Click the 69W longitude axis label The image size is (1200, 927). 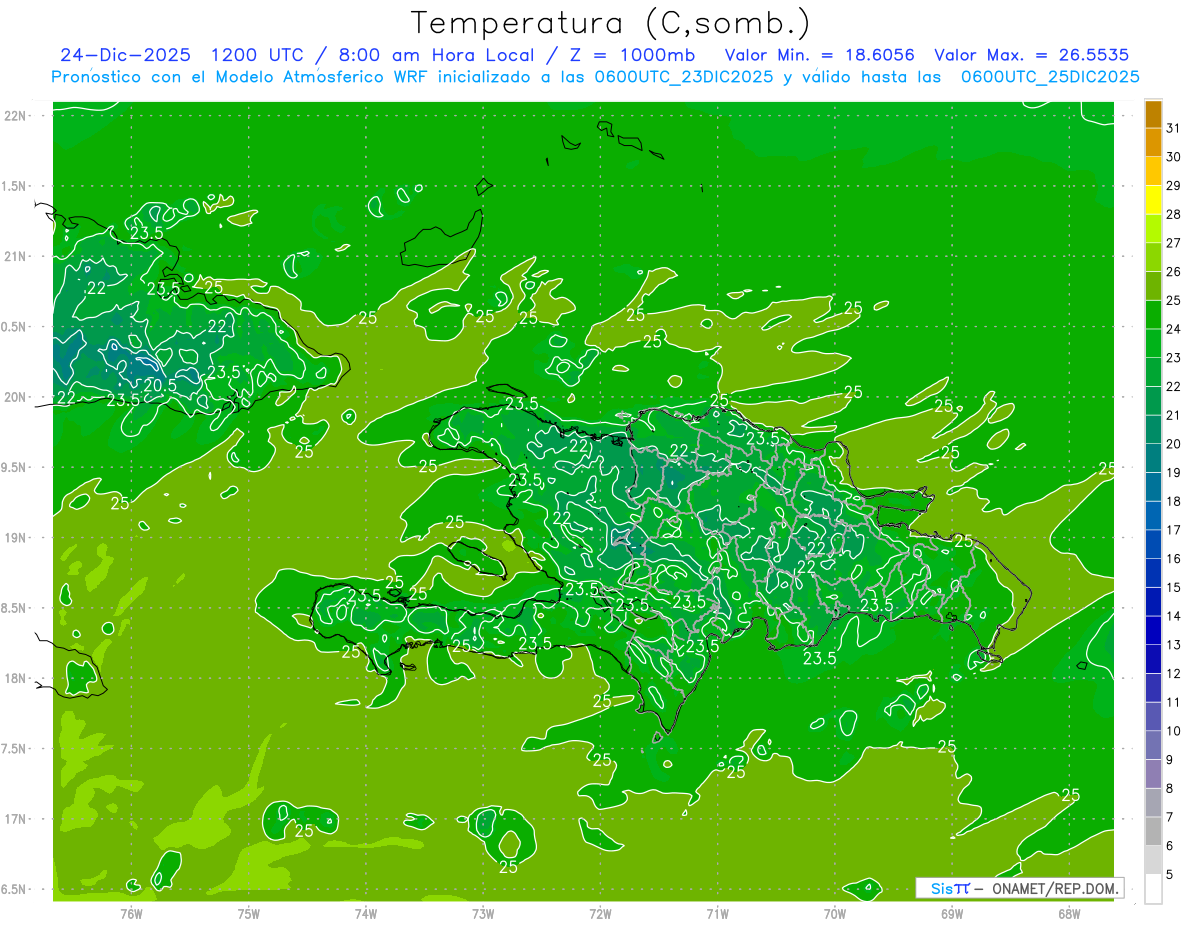tap(952, 912)
